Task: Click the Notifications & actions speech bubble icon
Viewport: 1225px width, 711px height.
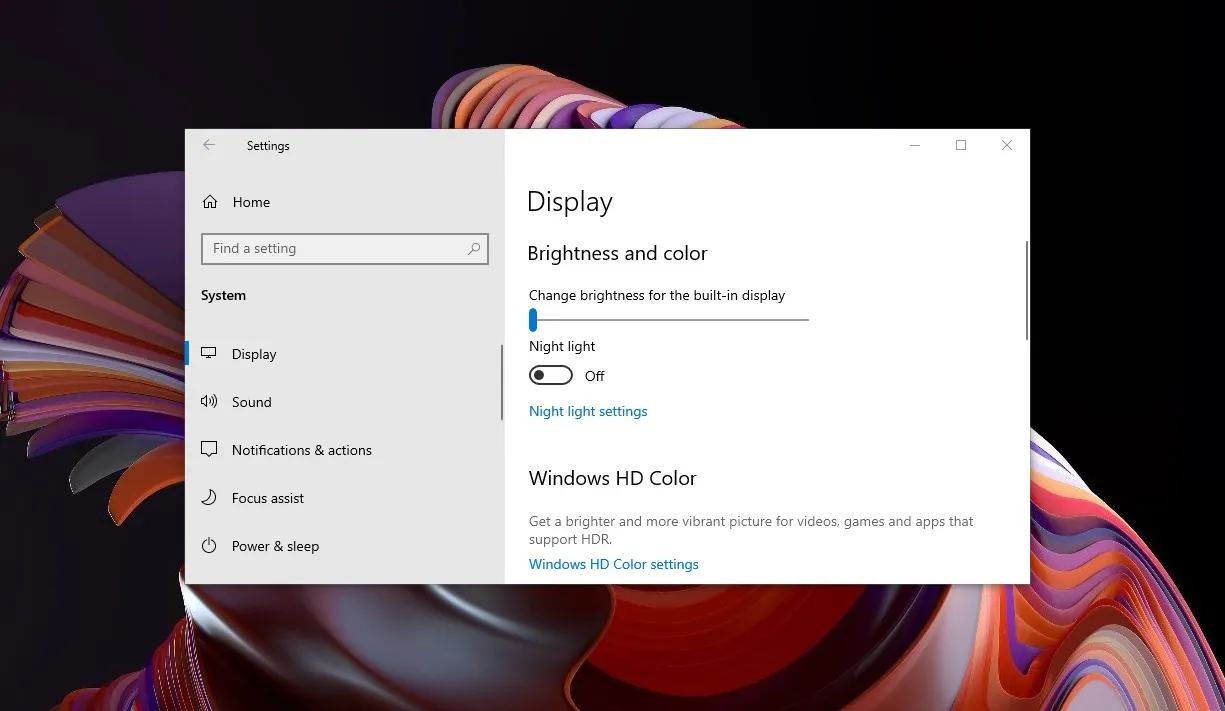Action: pyautogui.click(x=209, y=450)
